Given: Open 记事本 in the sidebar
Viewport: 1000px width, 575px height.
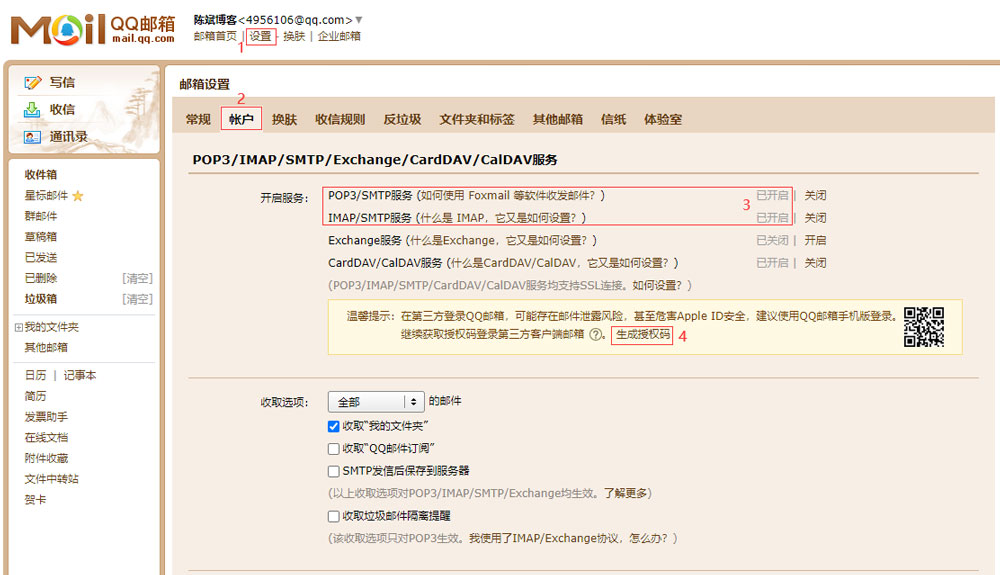Looking at the screenshot, I should coord(80,375).
